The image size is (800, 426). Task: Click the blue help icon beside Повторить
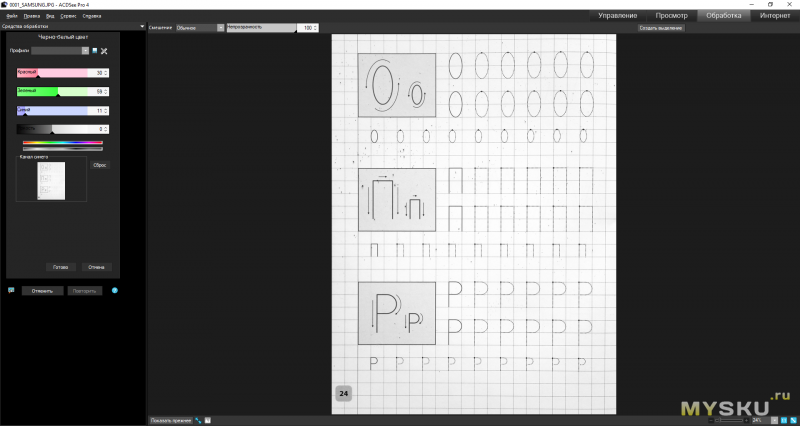[x=115, y=291]
